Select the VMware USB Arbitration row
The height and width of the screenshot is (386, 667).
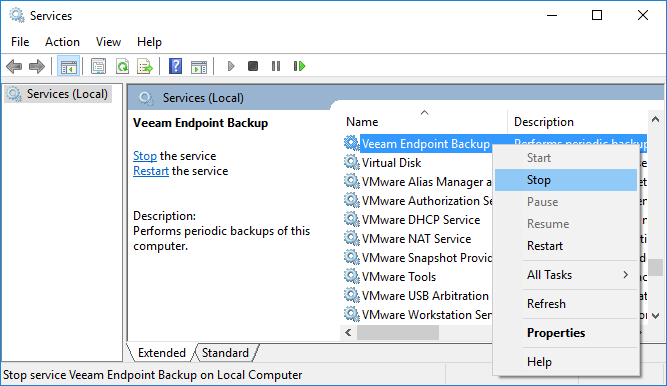(418, 295)
